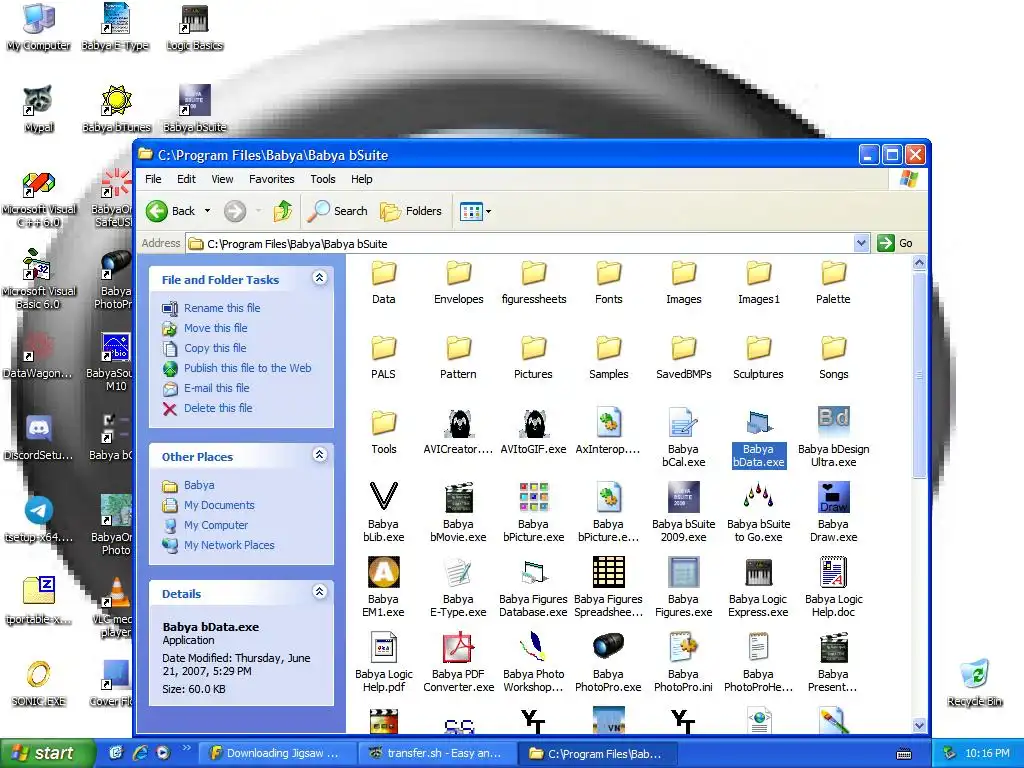Select Babya Figures Spreadsheet icon
This screenshot has width=1024, height=768.
pos(609,573)
